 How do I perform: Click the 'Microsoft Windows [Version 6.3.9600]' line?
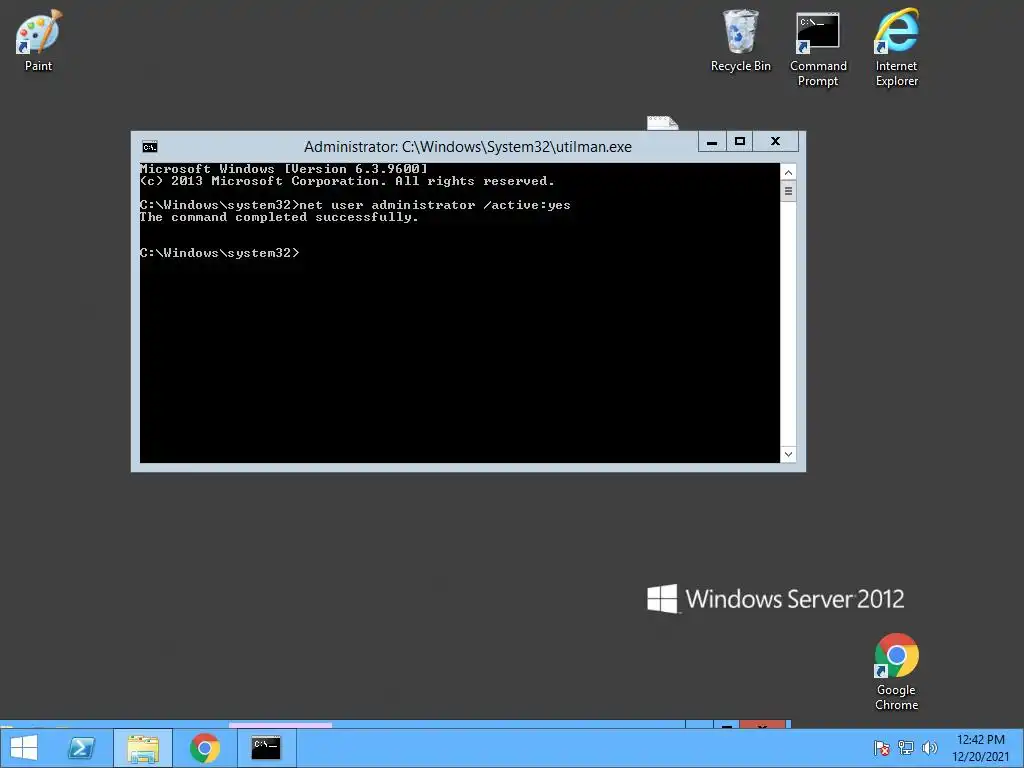[283, 168]
